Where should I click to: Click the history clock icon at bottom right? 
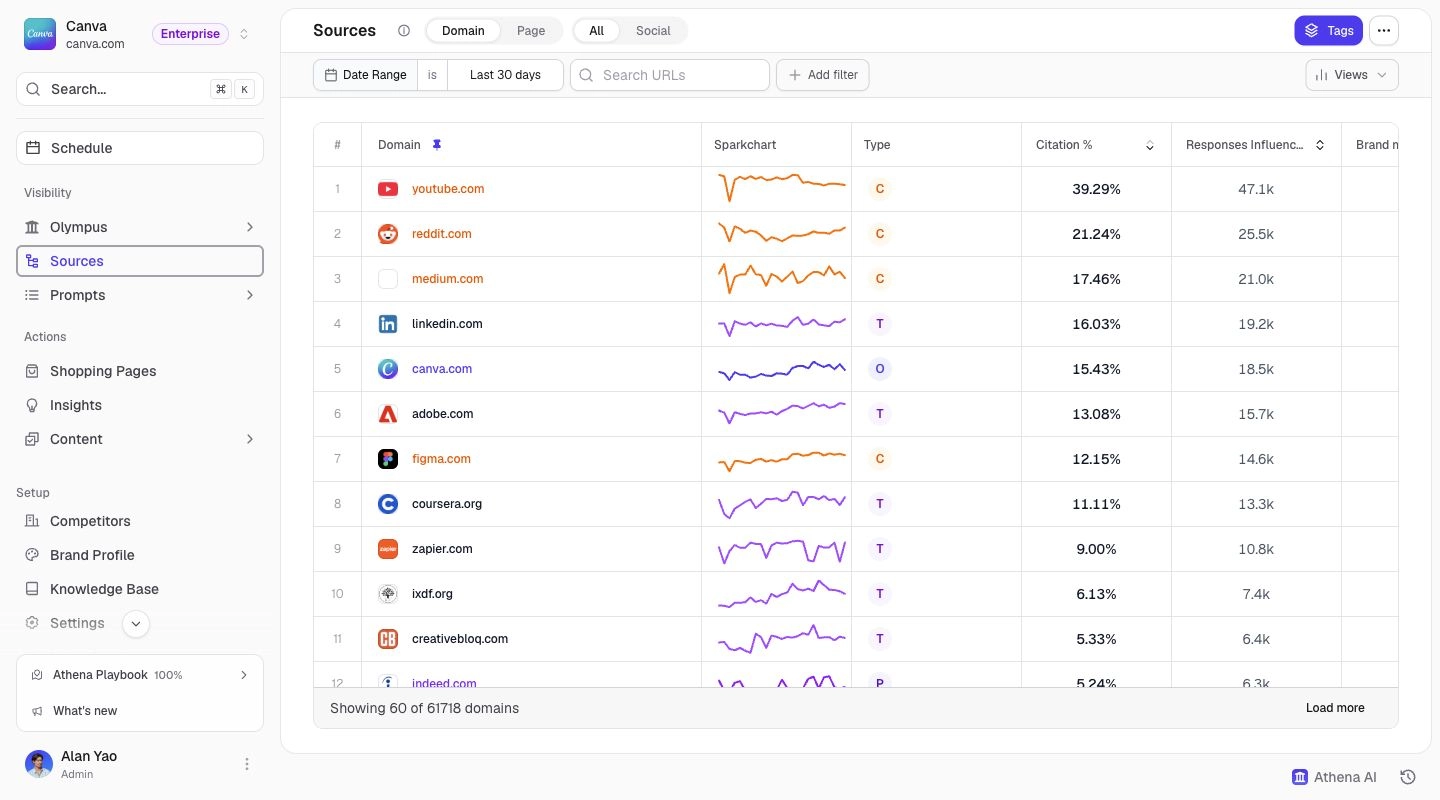point(1408,777)
